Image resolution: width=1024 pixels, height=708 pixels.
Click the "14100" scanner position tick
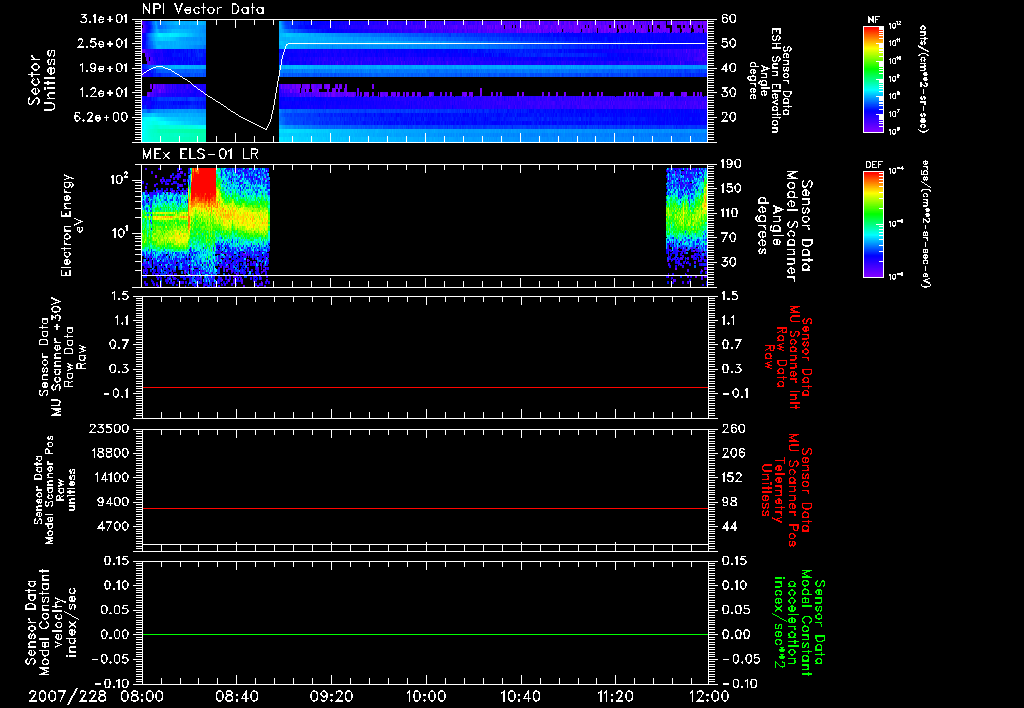110,477
